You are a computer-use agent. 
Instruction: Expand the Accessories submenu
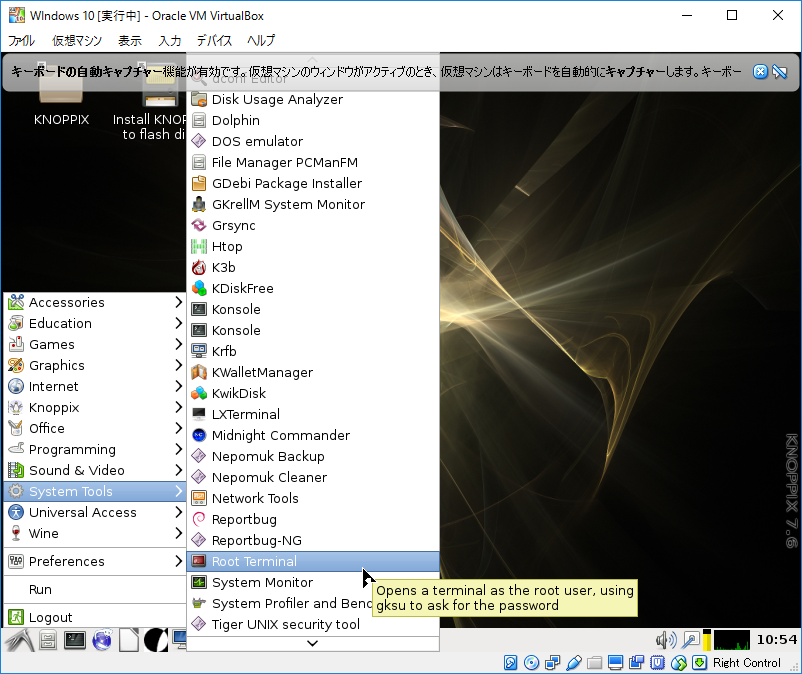[x=95, y=302]
